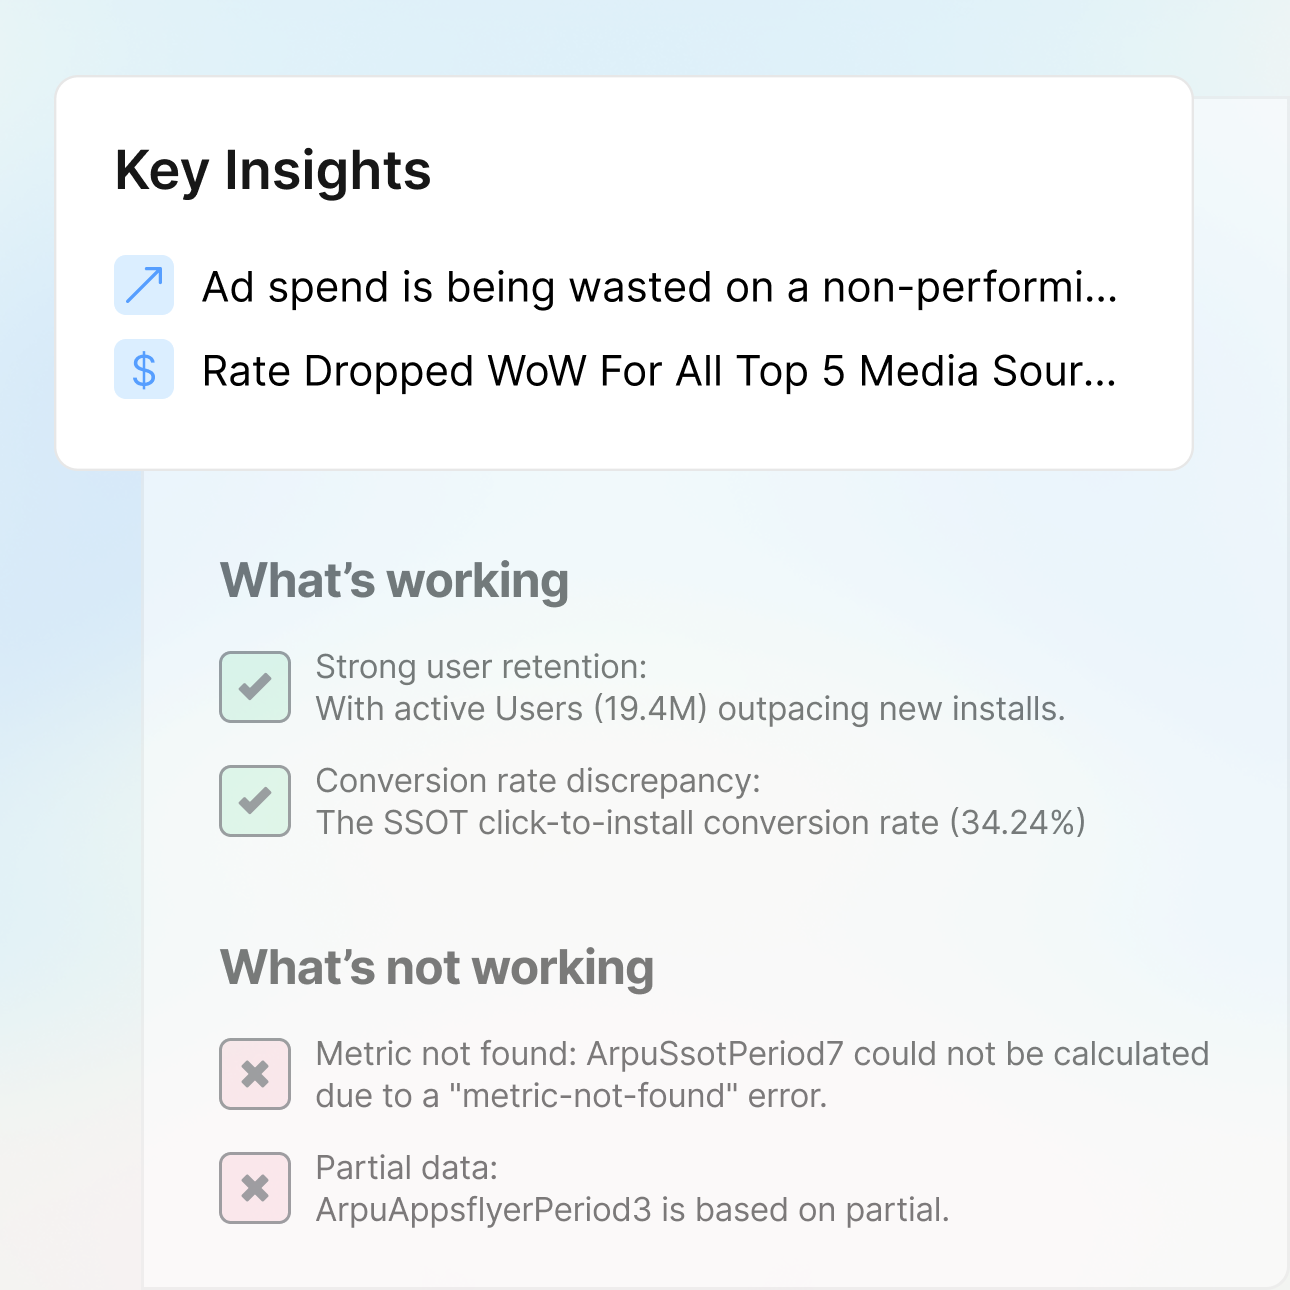
Task: Click the dollar sign icon beside Rate Dropped
Action: pyautogui.click(x=144, y=370)
